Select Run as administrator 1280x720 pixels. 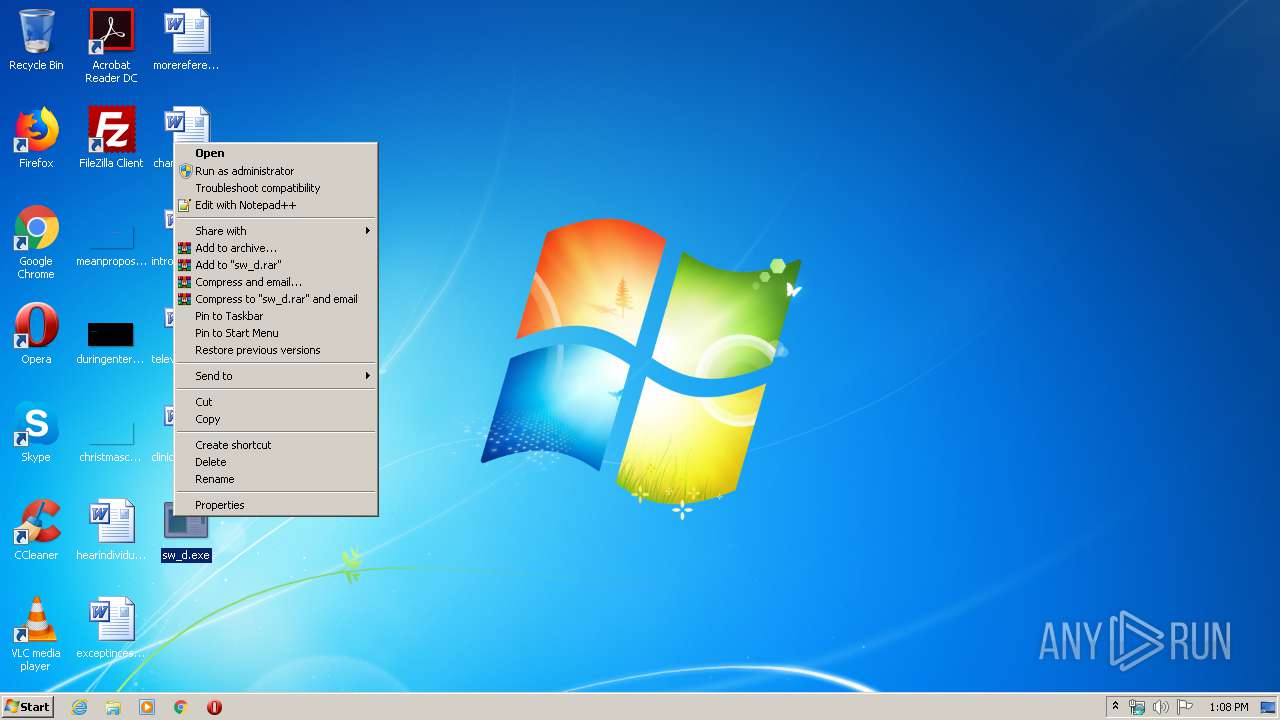pyautogui.click(x=276, y=171)
